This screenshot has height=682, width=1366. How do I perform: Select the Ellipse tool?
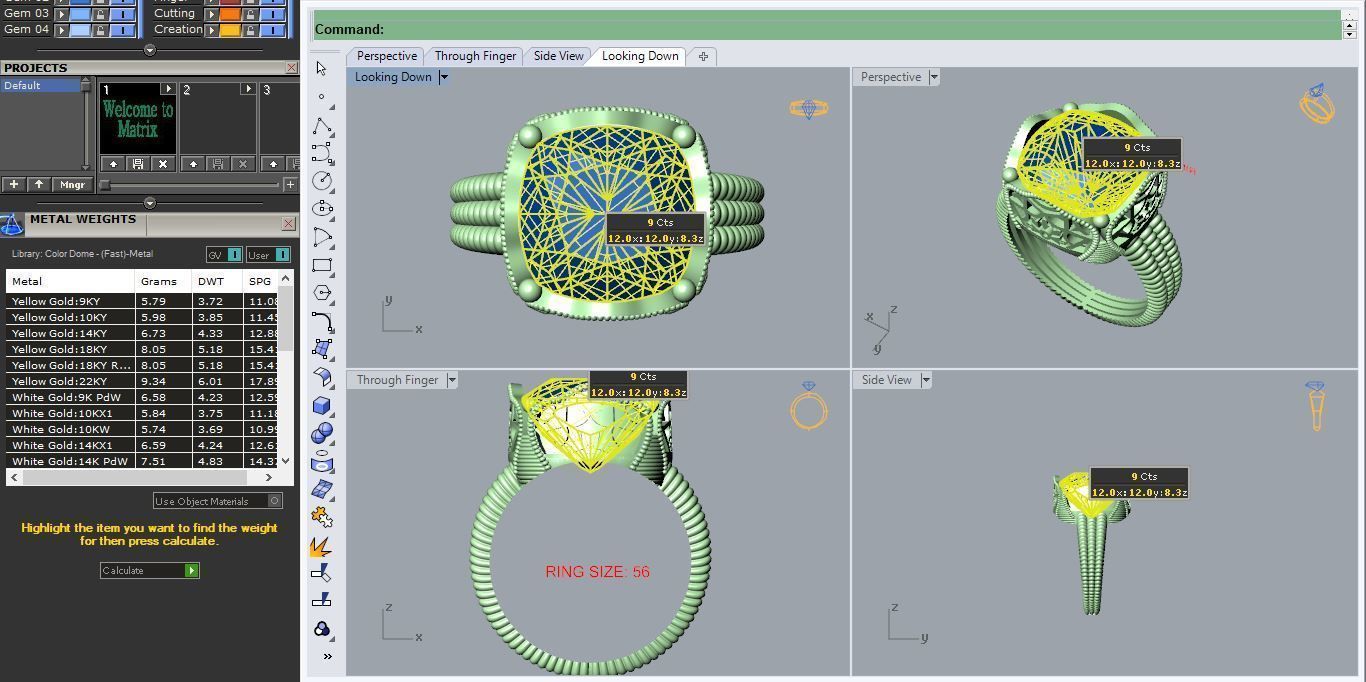[x=321, y=209]
